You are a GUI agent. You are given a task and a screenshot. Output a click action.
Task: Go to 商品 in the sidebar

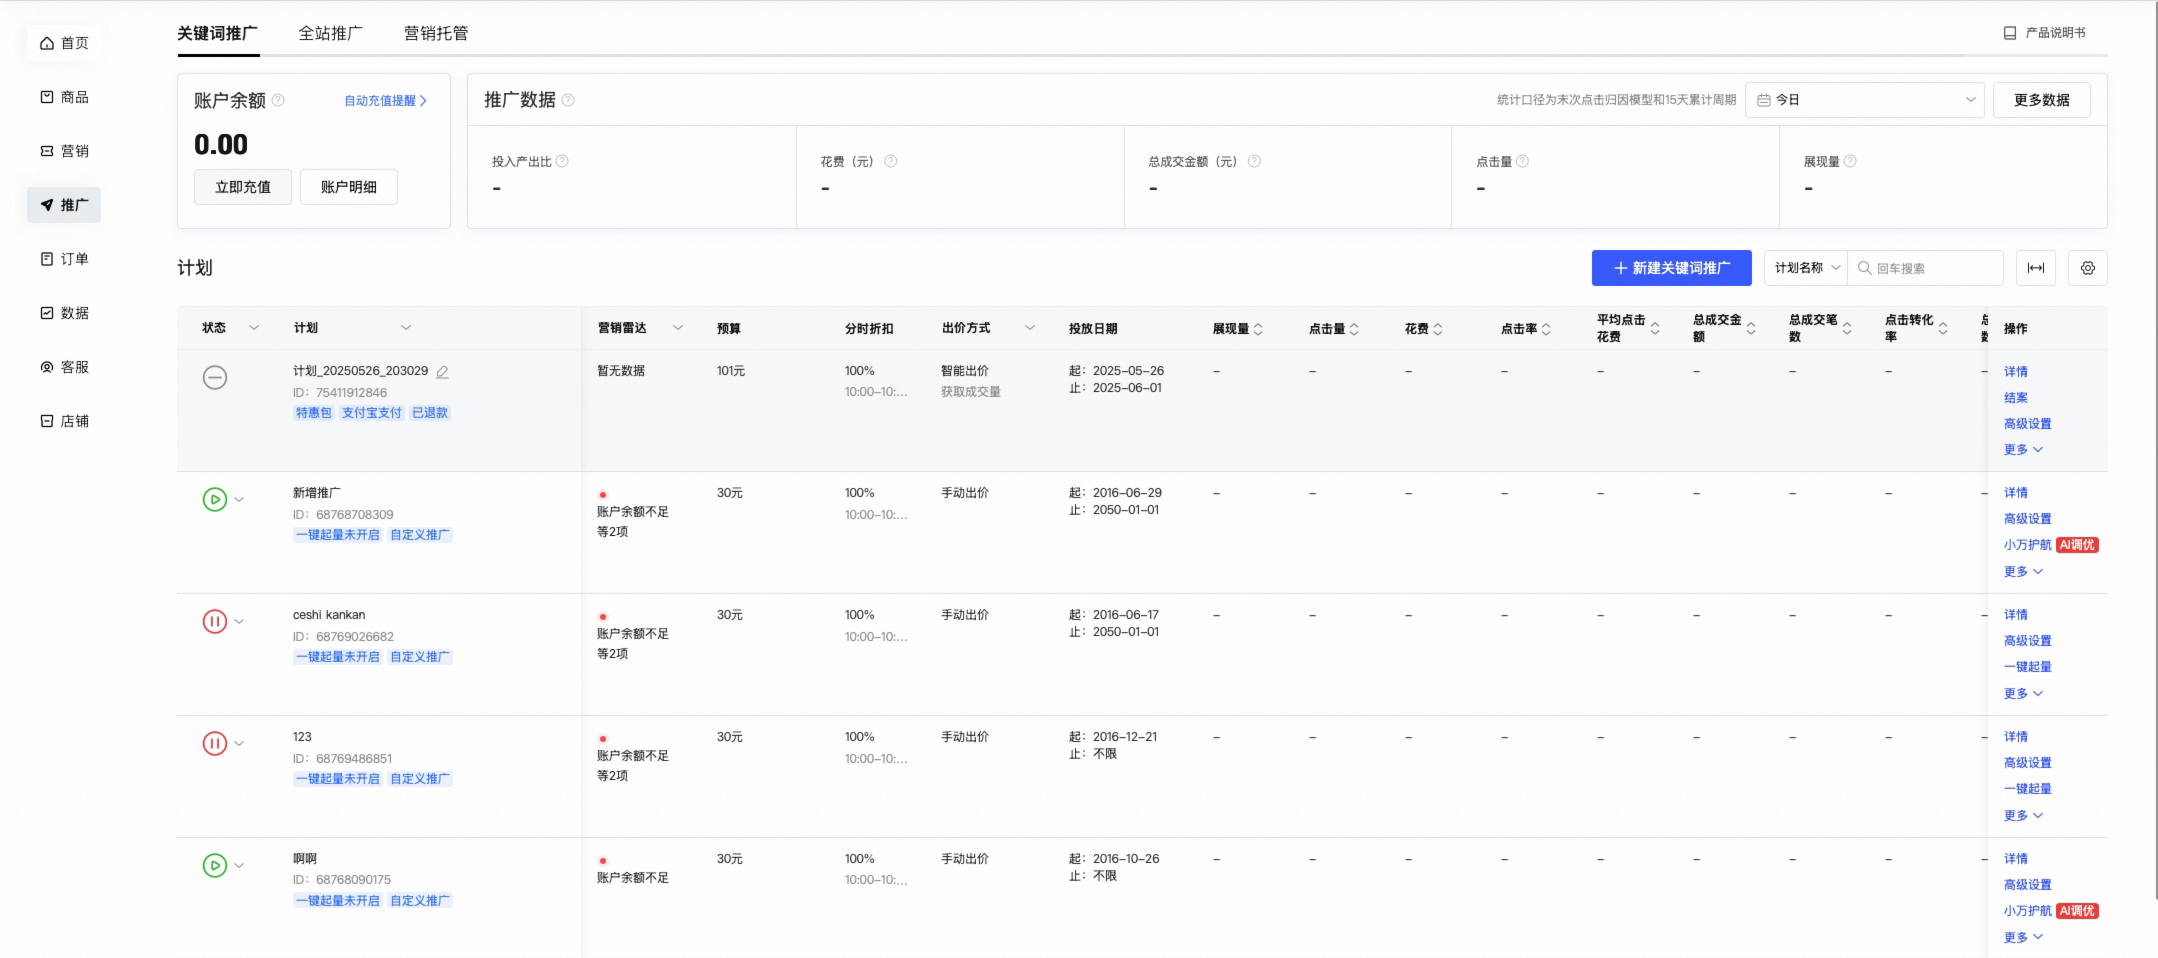coord(64,97)
